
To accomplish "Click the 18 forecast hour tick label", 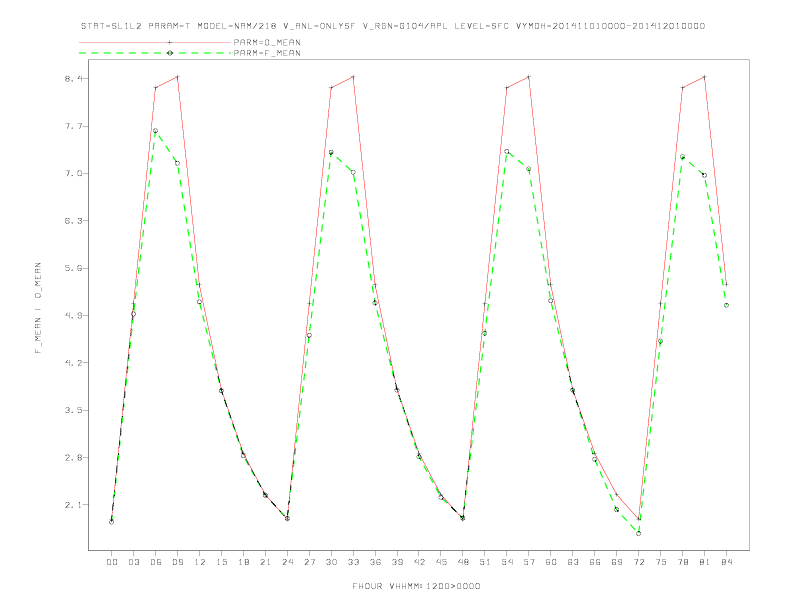I will tap(243, 562).
